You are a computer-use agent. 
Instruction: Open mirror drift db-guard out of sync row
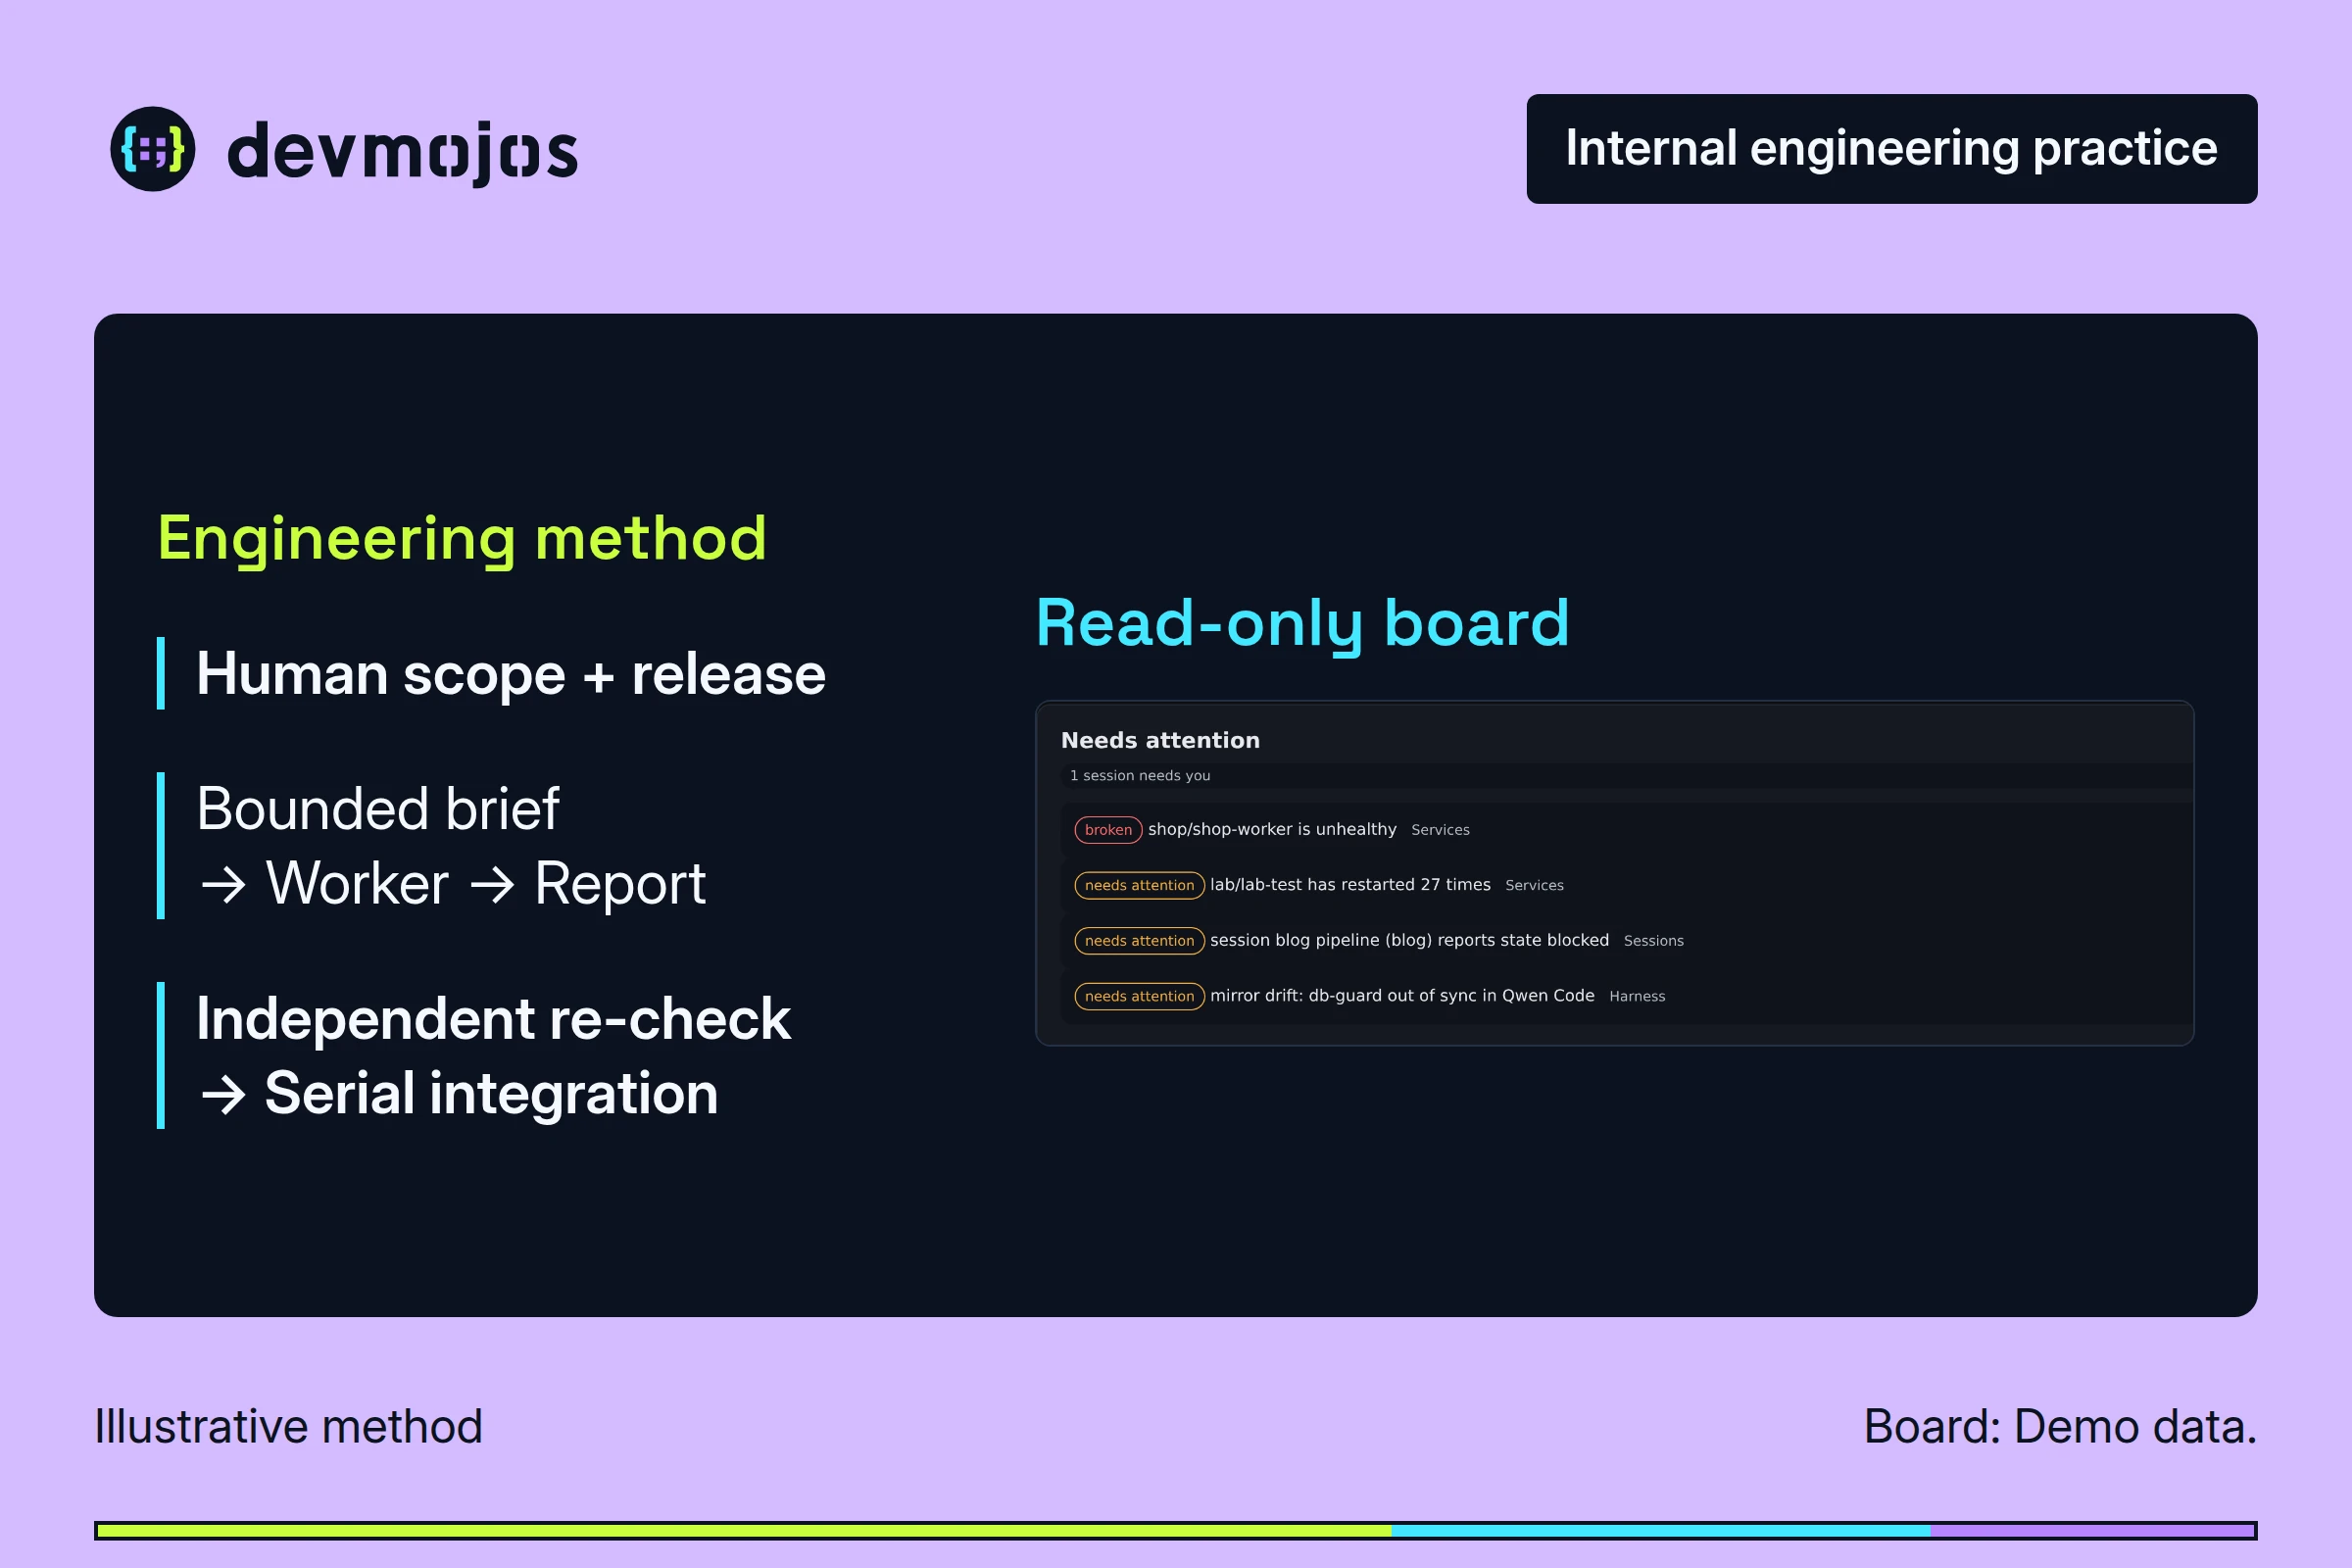(x=1626, y=996)
